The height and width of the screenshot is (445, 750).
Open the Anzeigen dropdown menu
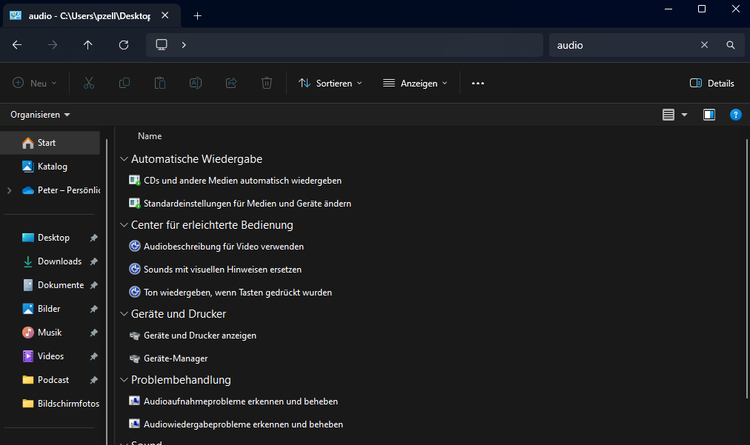pyautogui.click(x=415, y=83)
